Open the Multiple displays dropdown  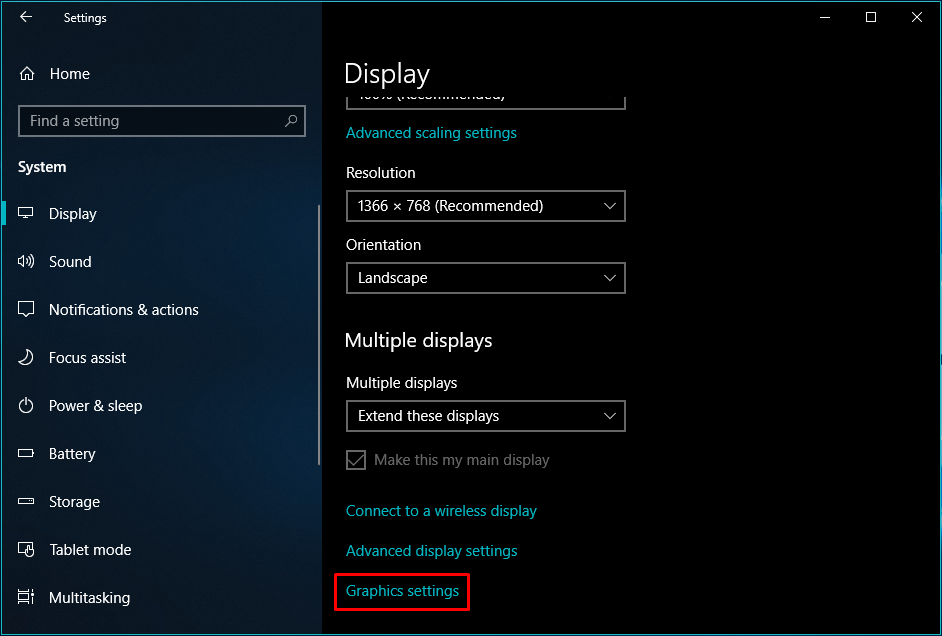485,416
